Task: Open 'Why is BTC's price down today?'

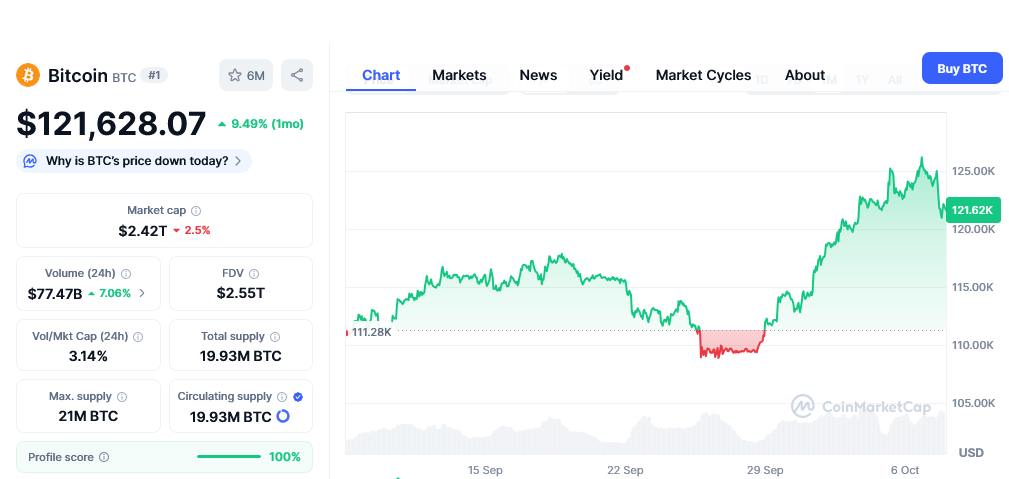Action: pos(134,161)
